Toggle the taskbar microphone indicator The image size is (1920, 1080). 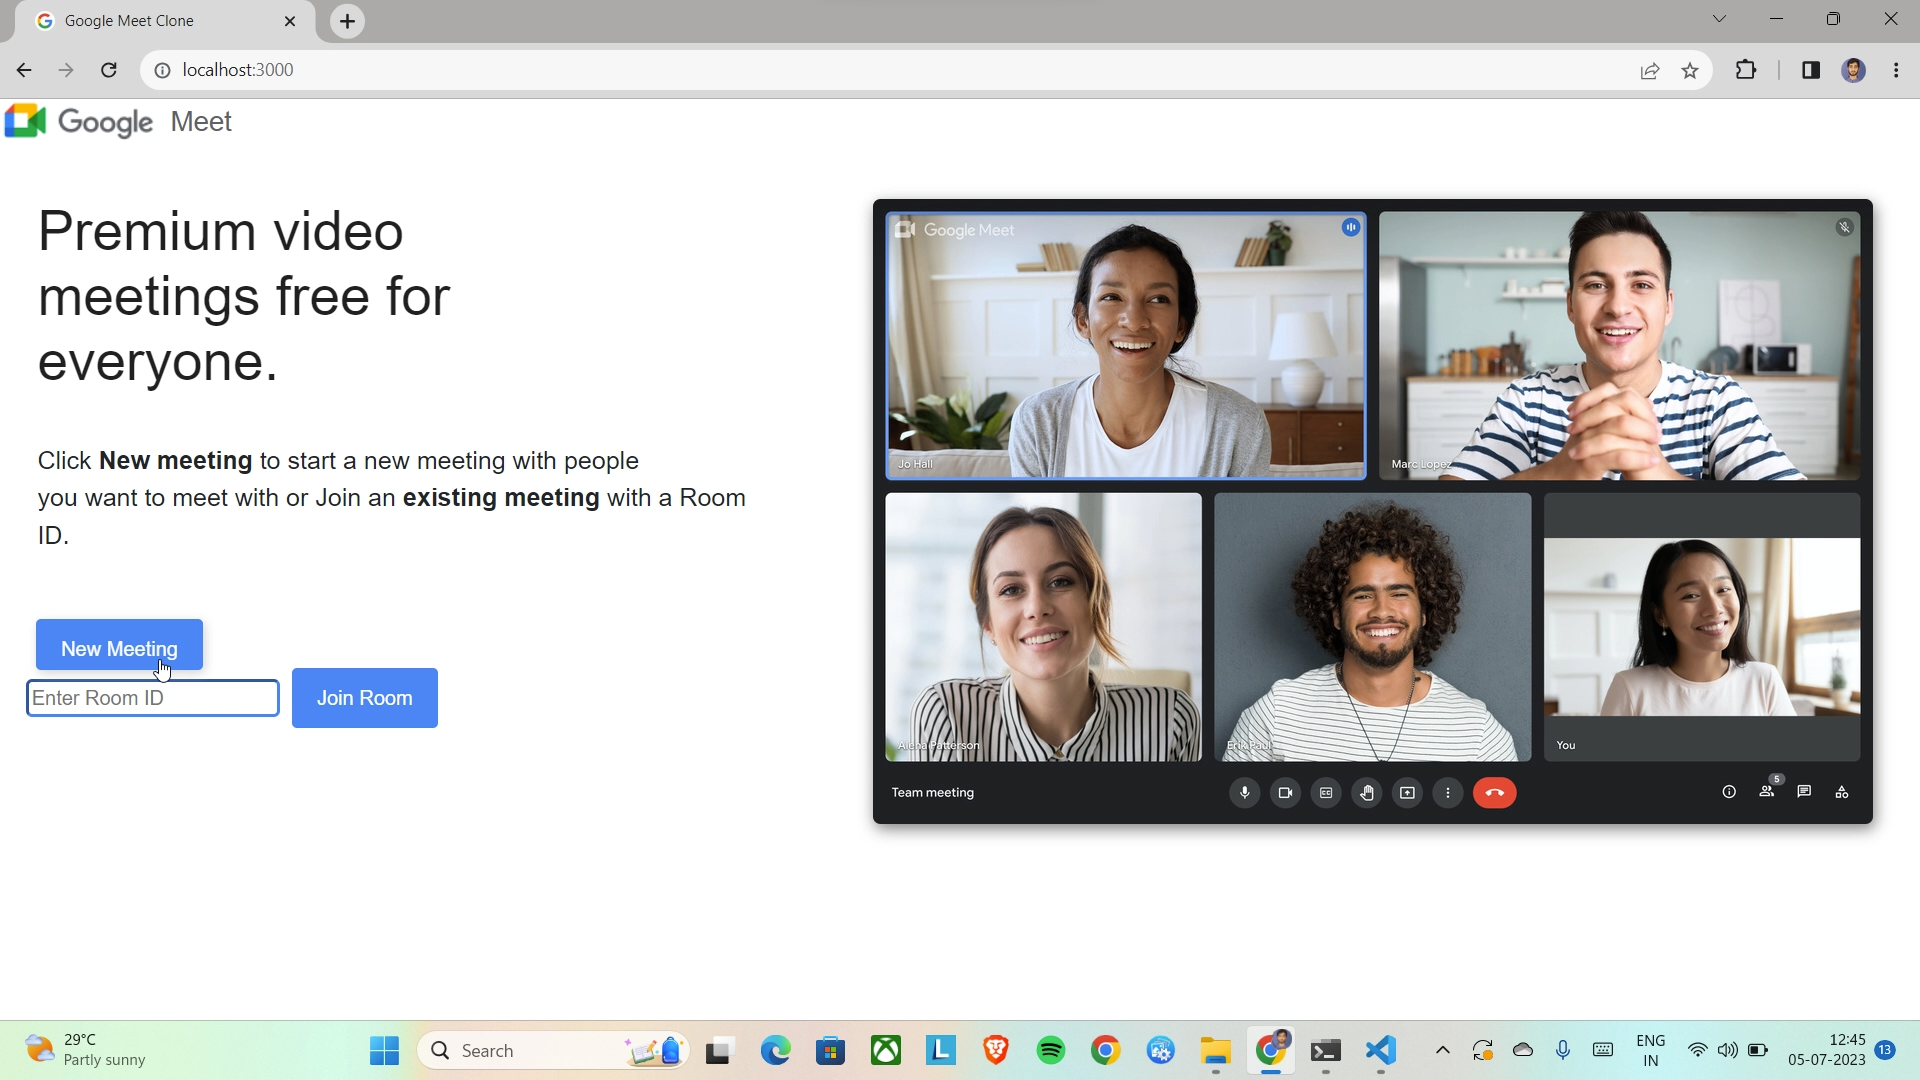(x=1563, y=1050)
